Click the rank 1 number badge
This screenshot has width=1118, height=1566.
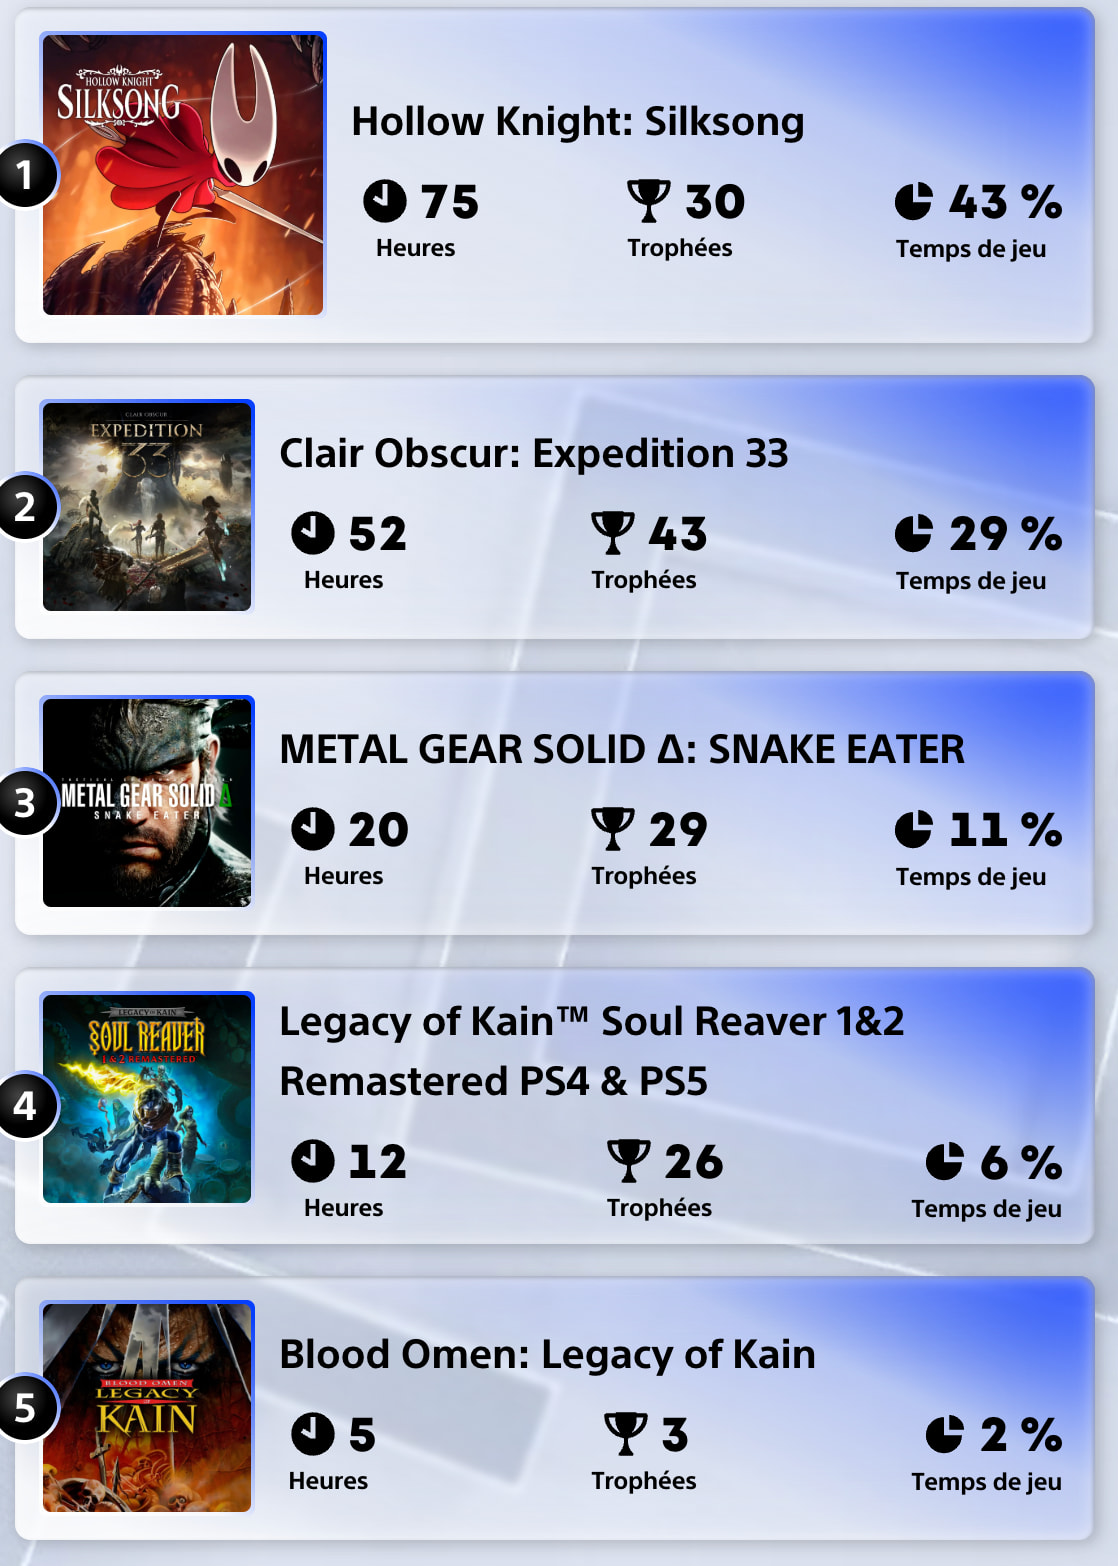point(25,175)
